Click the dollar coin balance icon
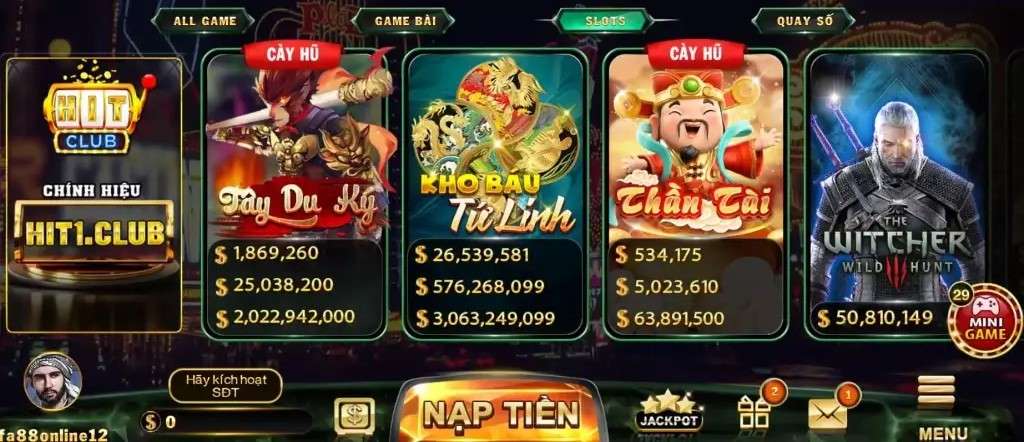1024x442 pixels. (x=151, y=422)
